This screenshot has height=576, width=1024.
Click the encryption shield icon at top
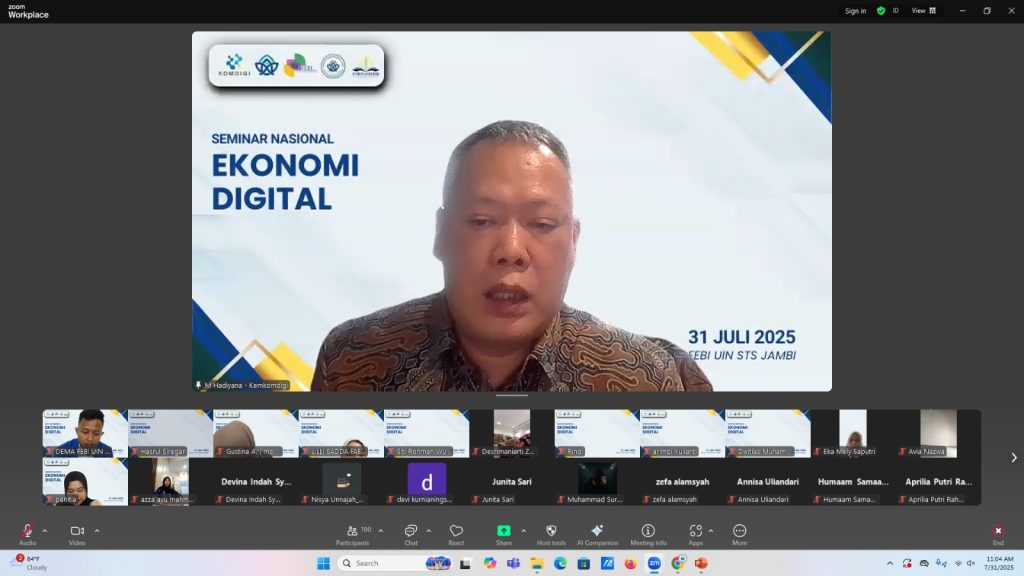(x=881, y=11)
